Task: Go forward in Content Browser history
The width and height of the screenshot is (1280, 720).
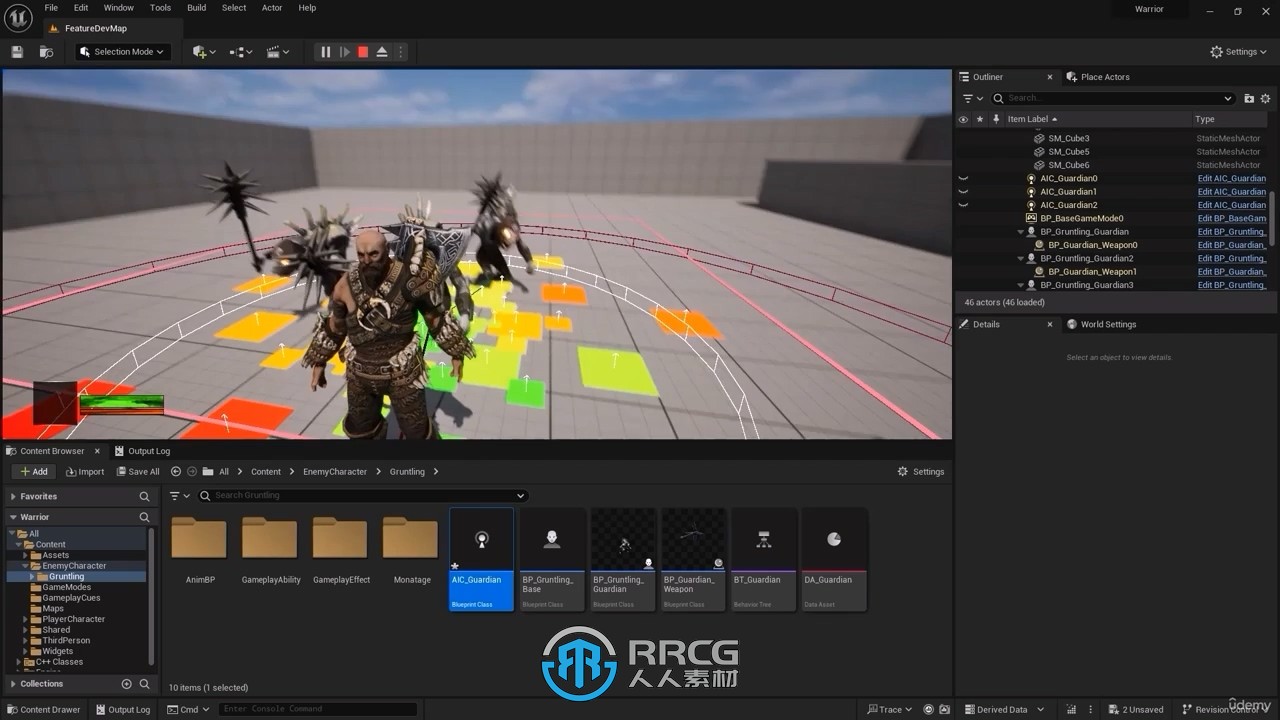Action: coord(192,472)
